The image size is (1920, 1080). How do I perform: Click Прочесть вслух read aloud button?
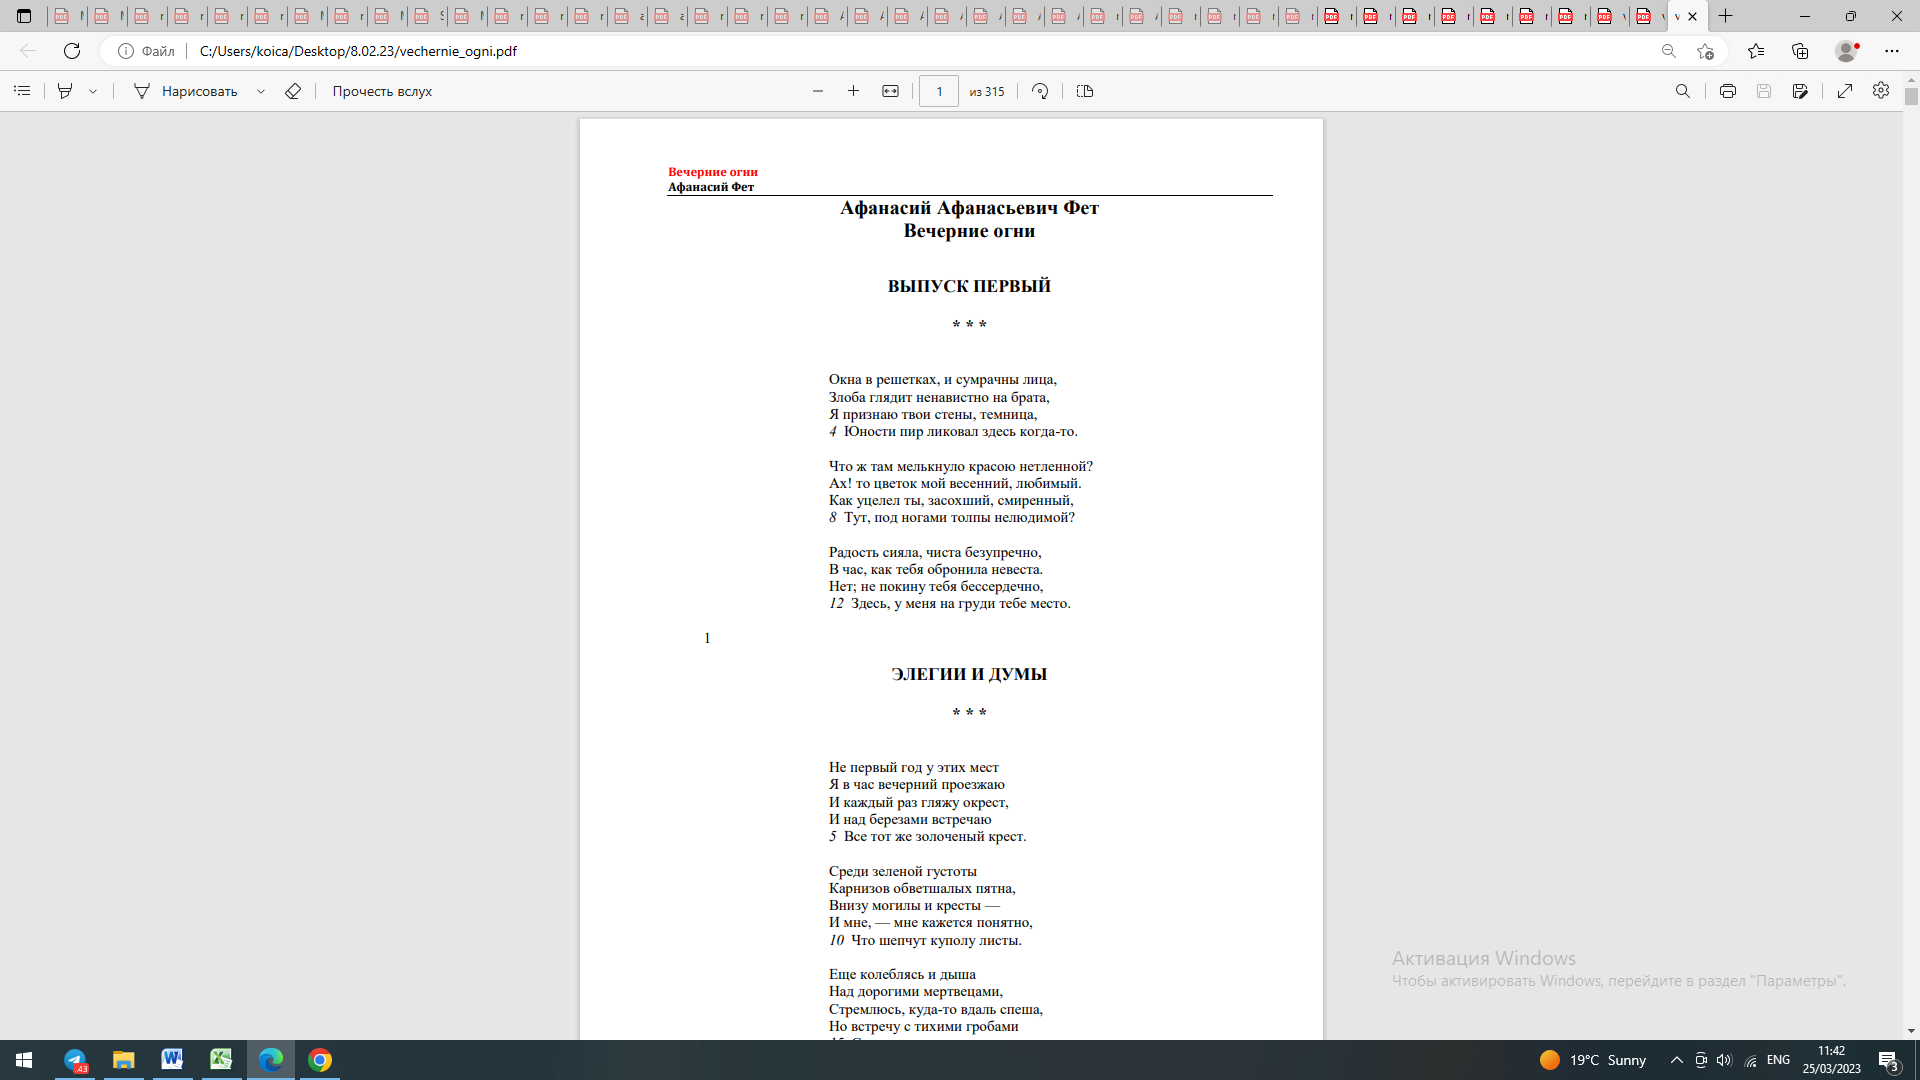[382, 91]
